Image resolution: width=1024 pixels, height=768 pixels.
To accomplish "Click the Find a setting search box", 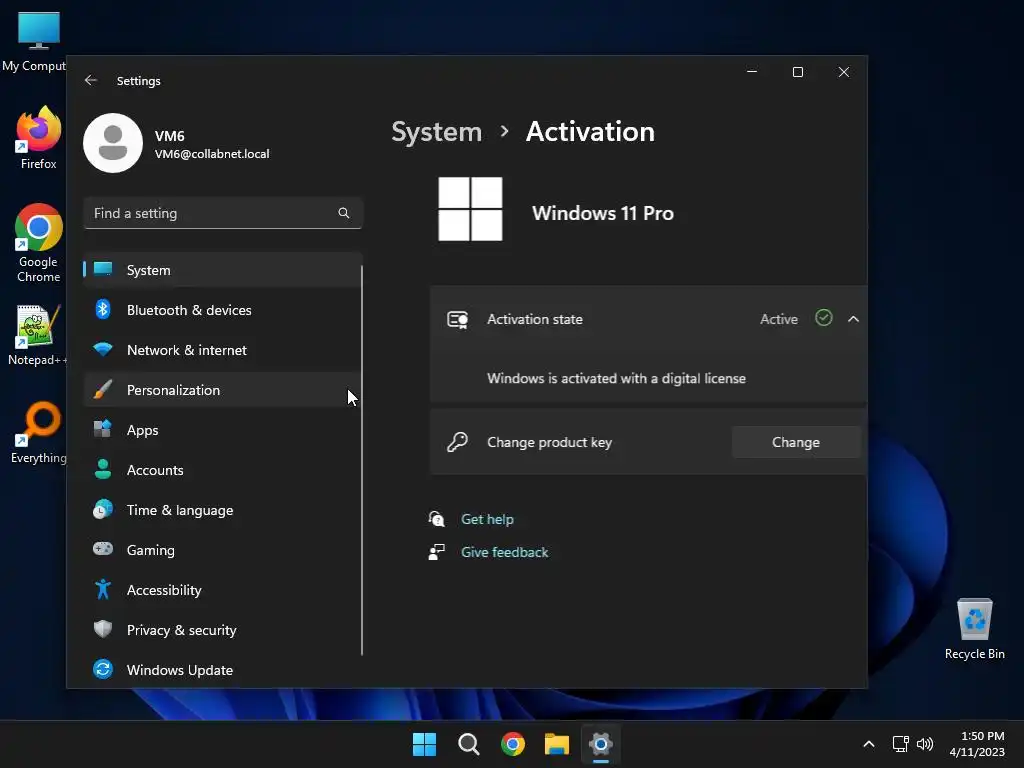I will 223,213.
